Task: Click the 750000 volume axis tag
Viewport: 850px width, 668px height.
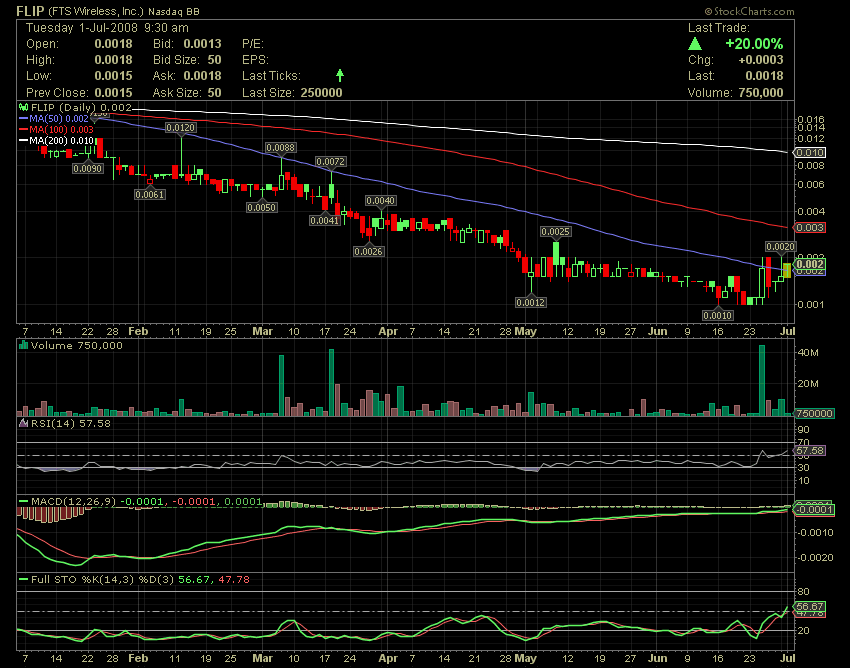Action: click(x=814, y=413)
